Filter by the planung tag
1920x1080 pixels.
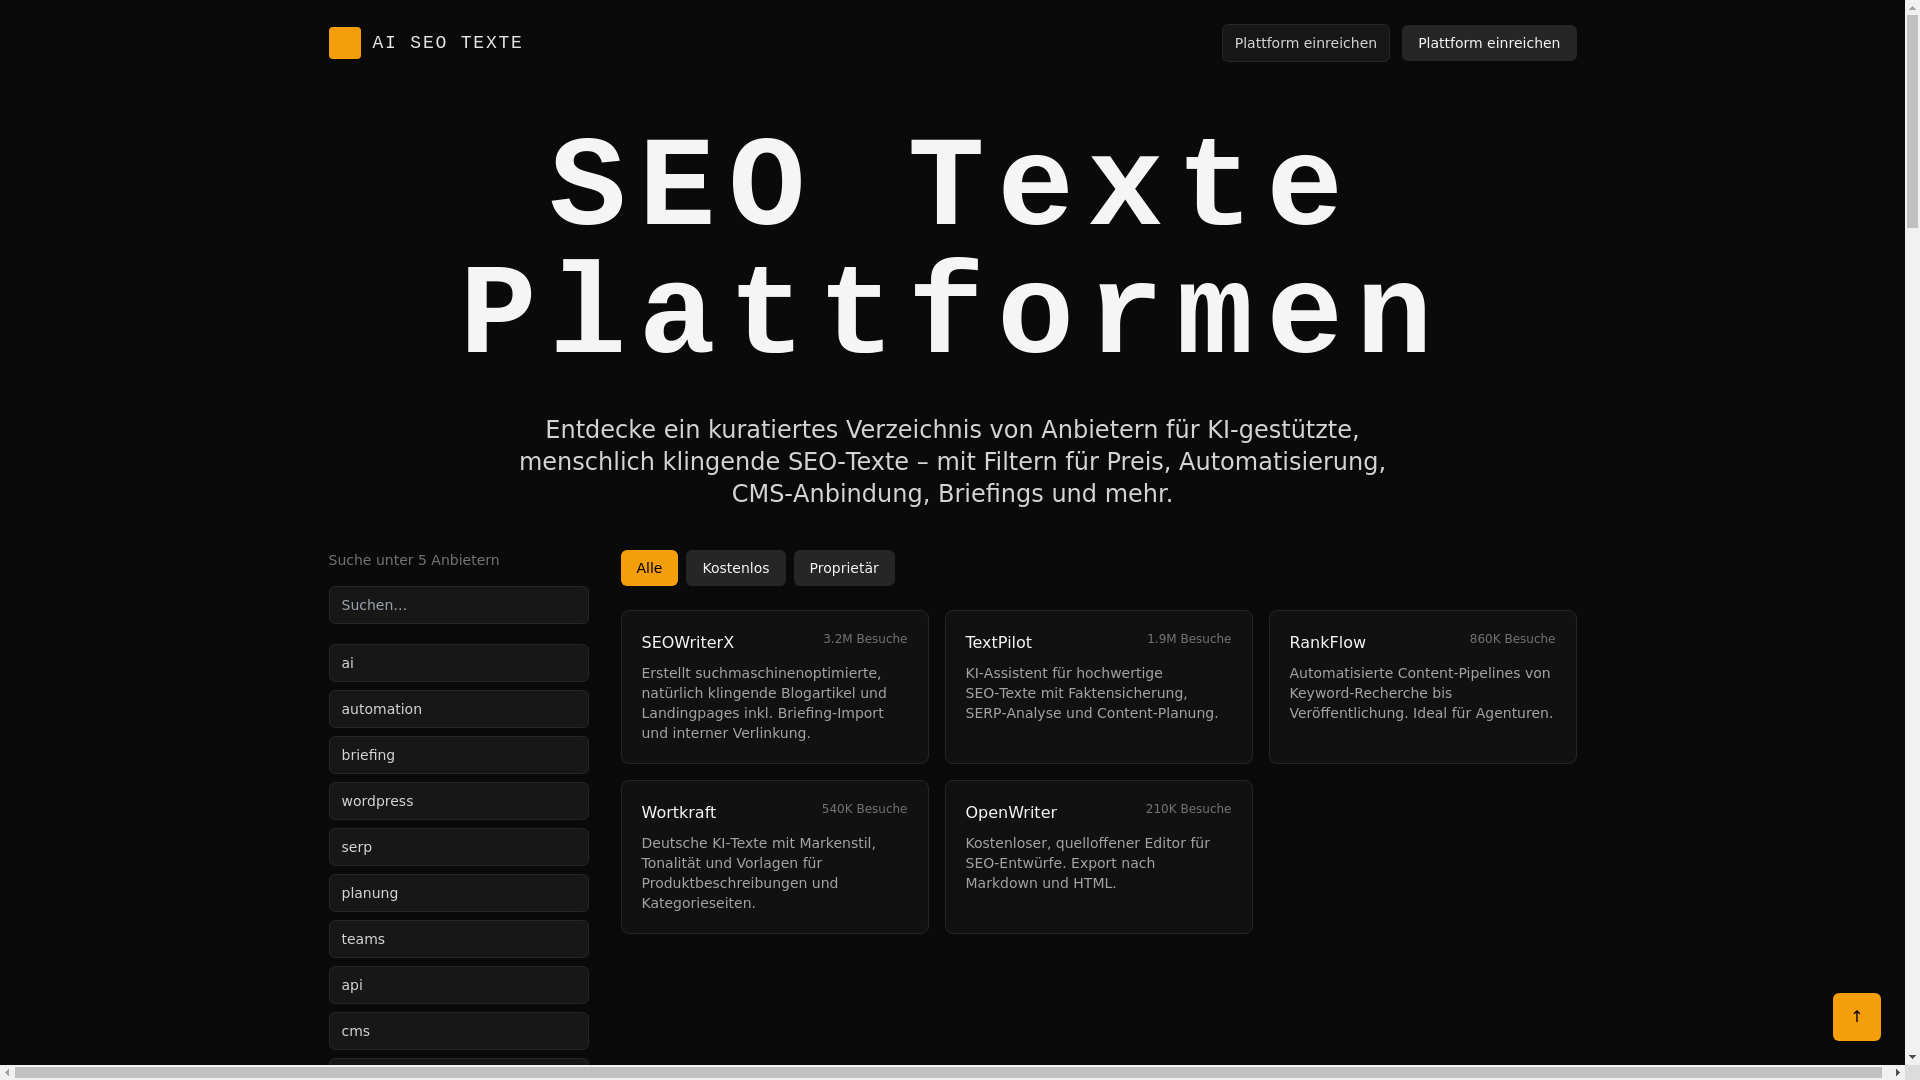point(458,893)
